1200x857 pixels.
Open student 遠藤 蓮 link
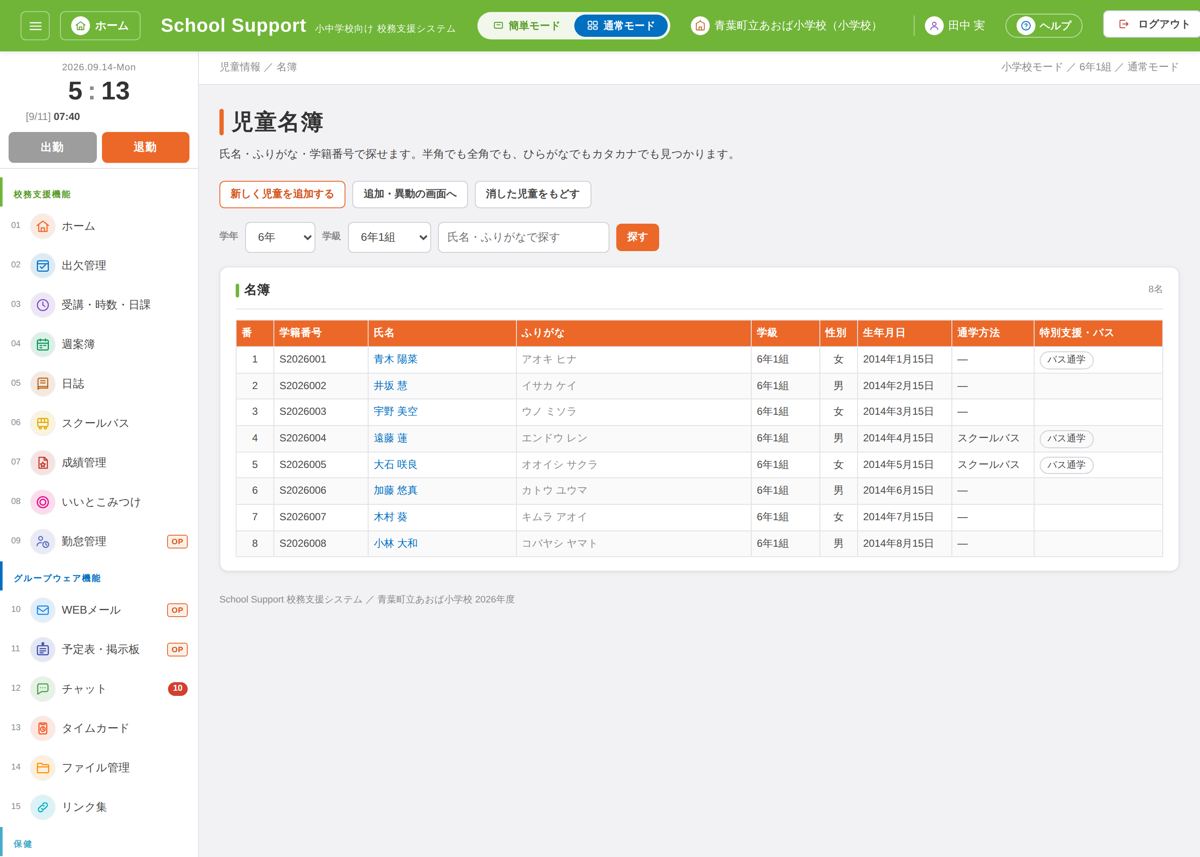(x=391, y=438)
